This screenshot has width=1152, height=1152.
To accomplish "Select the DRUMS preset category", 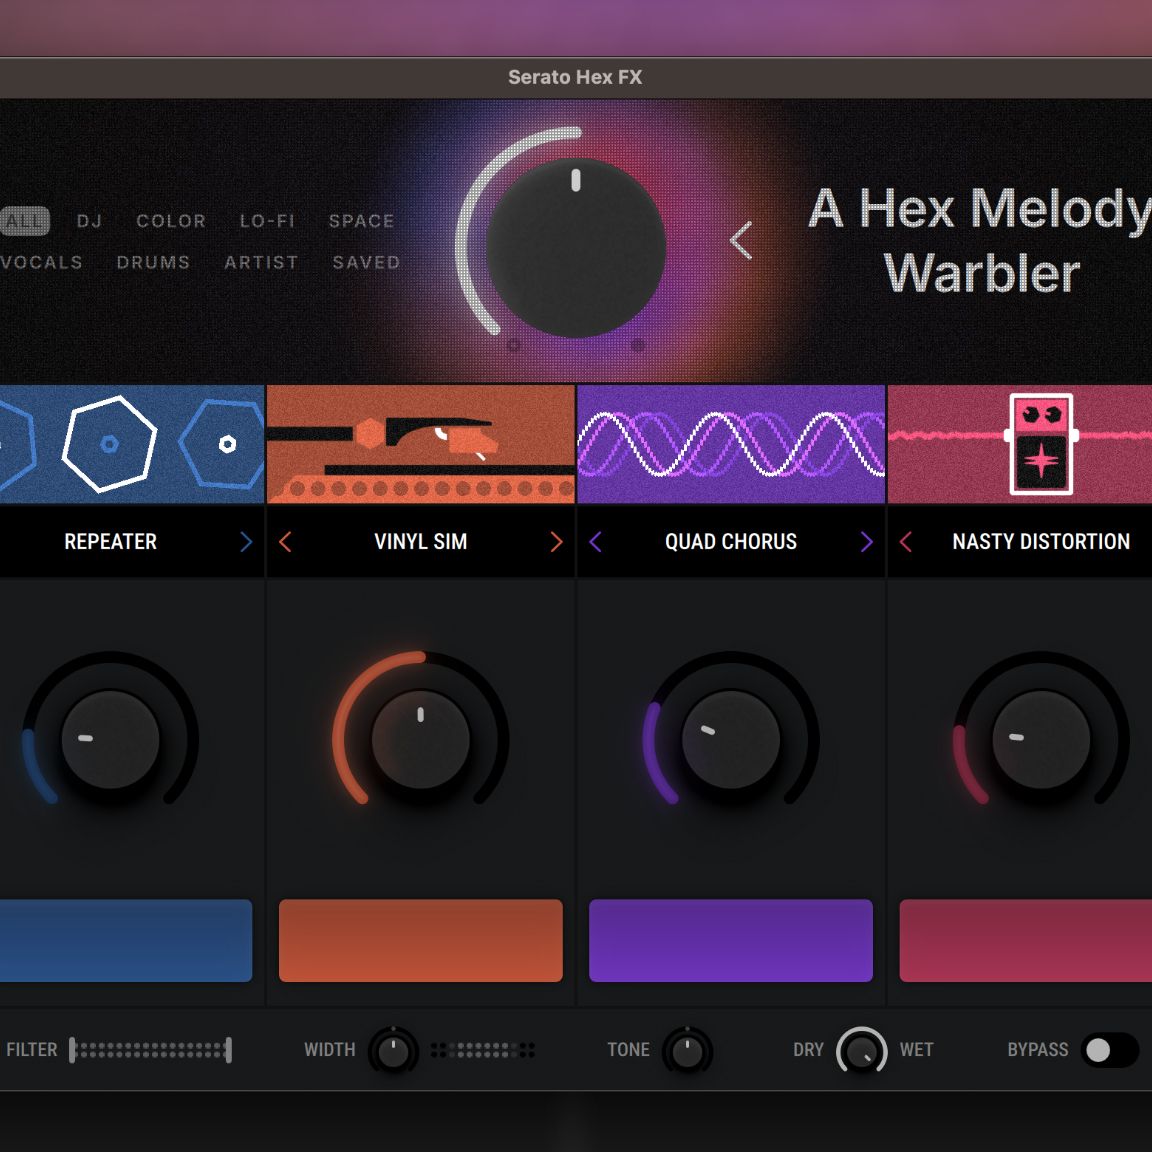I will 153,262.
